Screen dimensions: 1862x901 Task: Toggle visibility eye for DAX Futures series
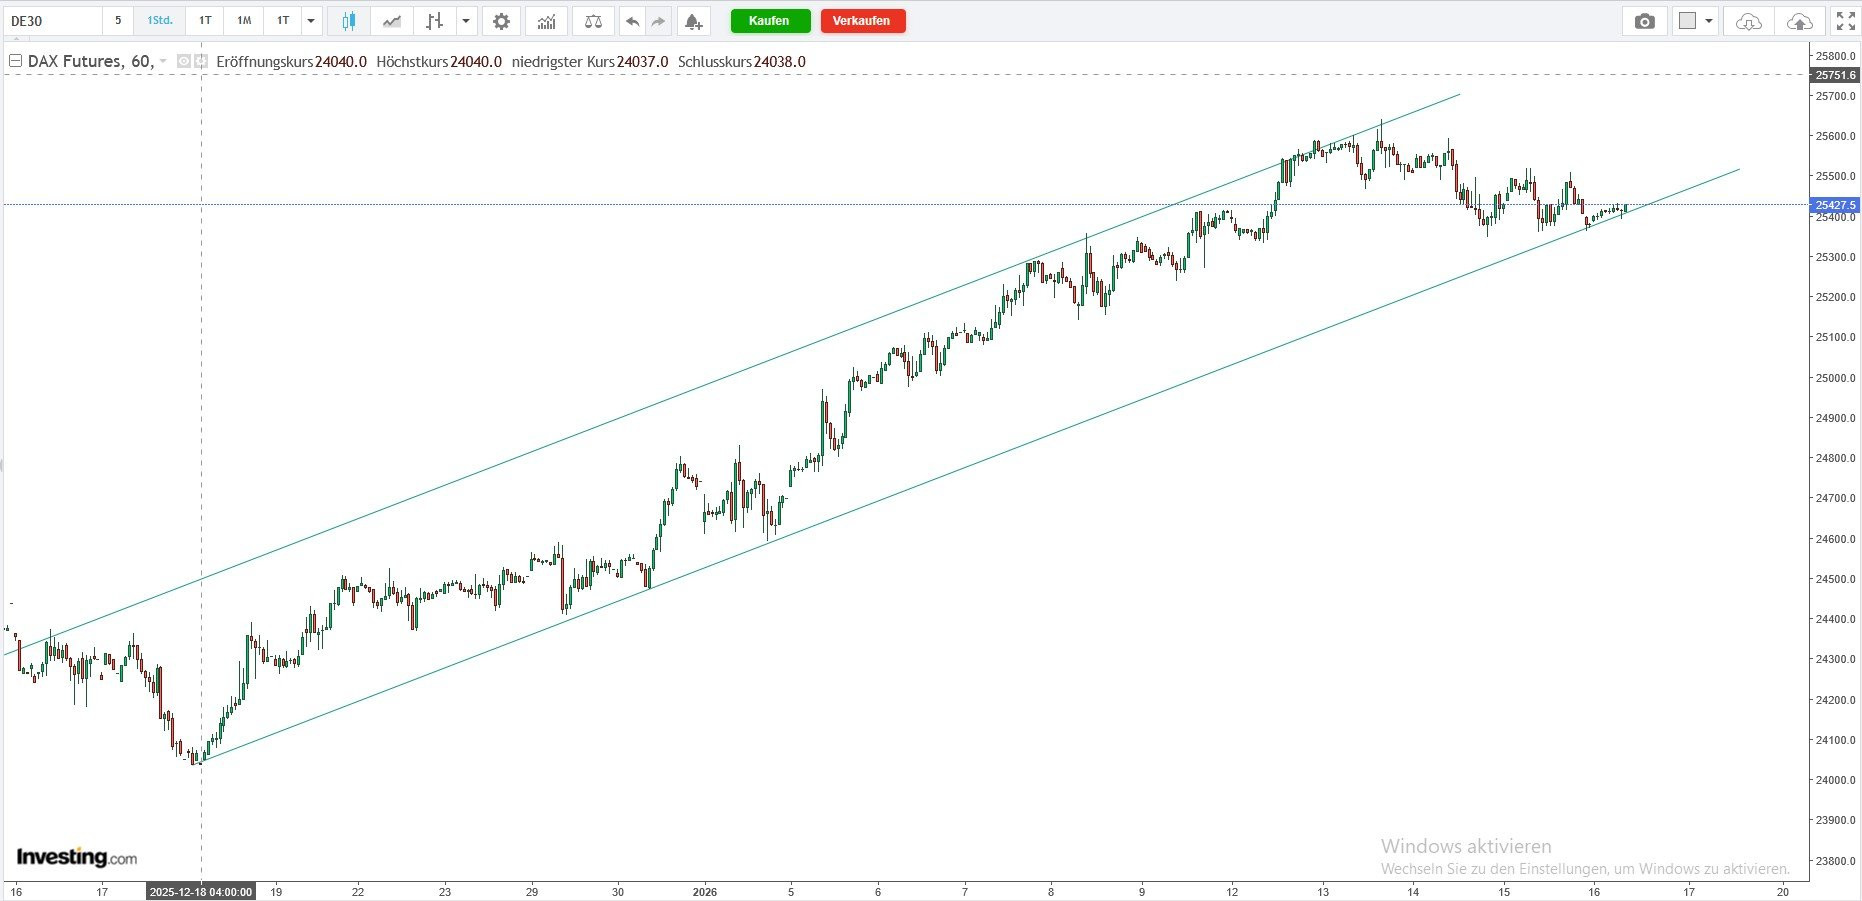184,62
